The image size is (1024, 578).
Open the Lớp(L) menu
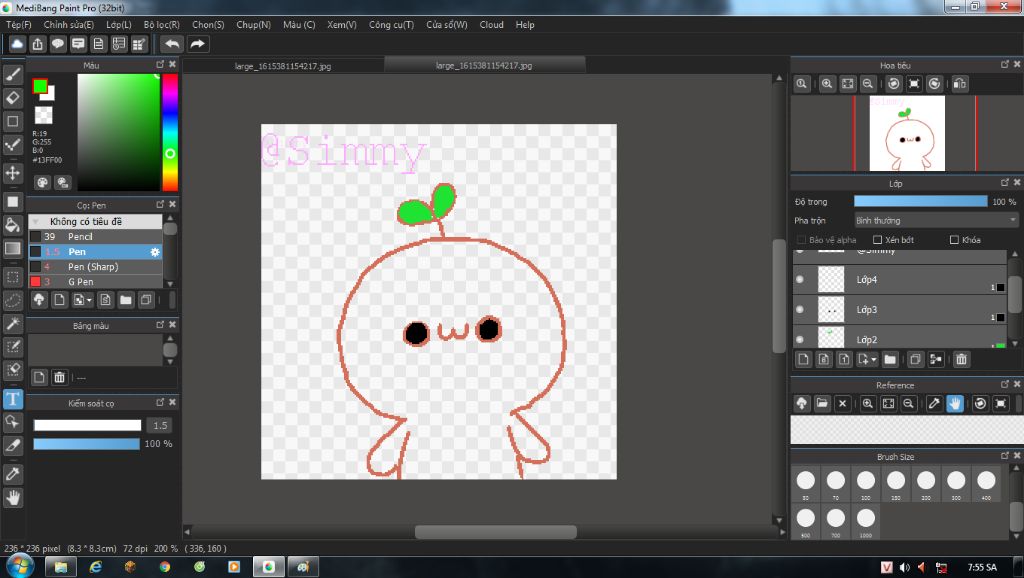119,25
